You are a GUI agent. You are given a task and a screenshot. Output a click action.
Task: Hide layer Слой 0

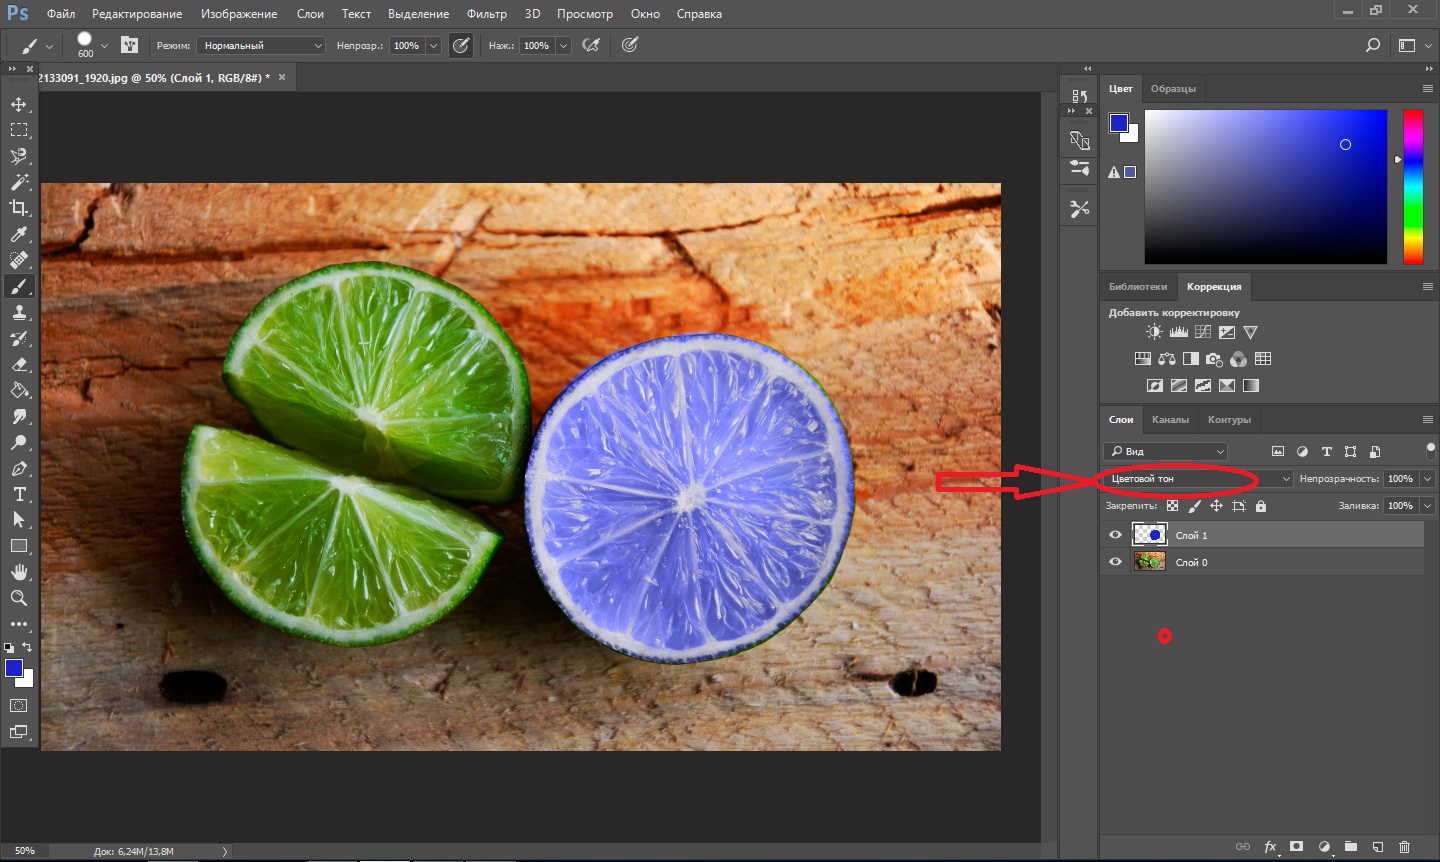[1115, 562]
